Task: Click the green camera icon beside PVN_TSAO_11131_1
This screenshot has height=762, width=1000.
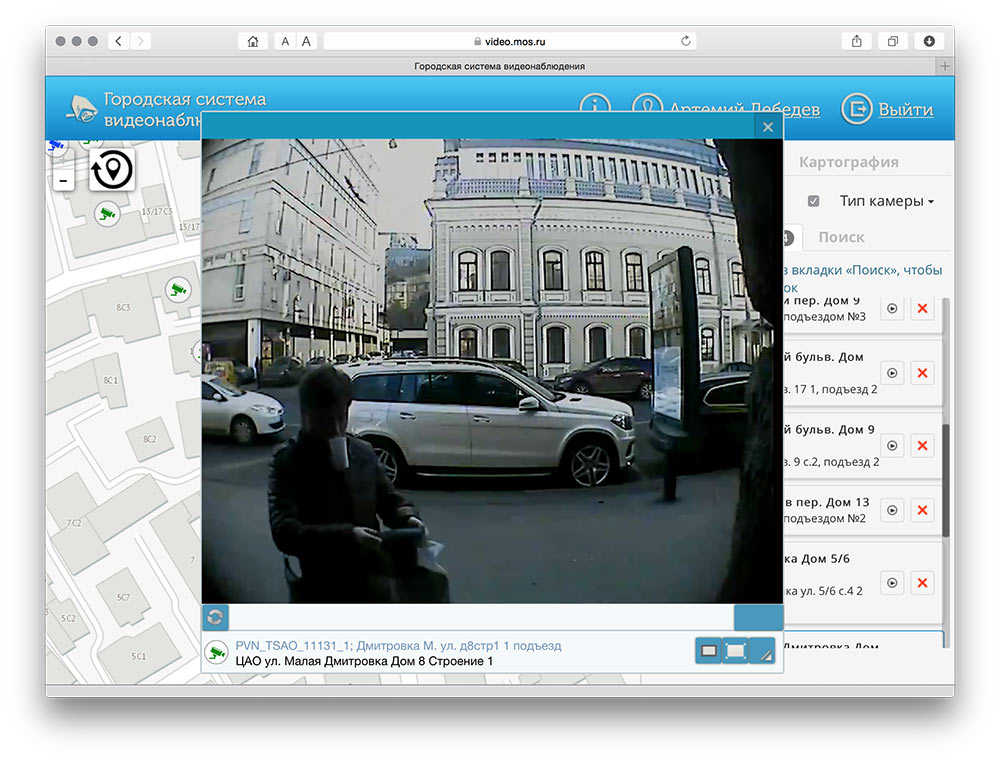Action: click(217, 653)
